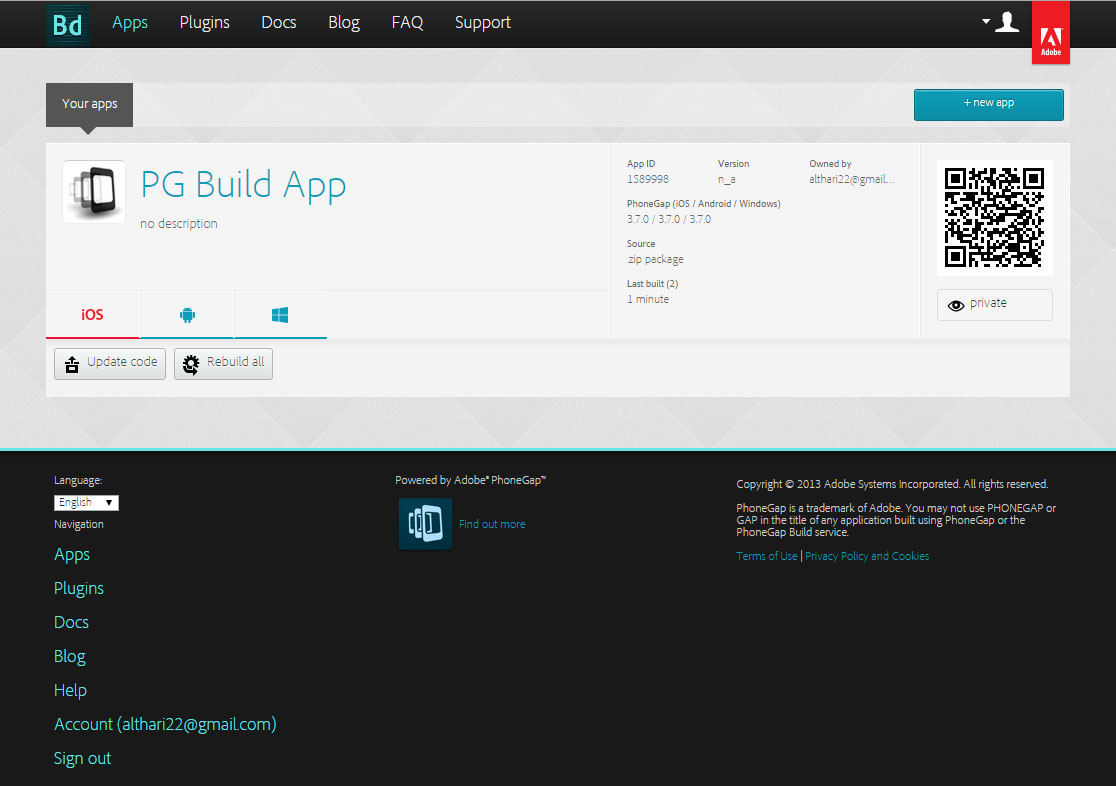
Task: Open Plugins in the top navigation
Action: tap(204, 23)
